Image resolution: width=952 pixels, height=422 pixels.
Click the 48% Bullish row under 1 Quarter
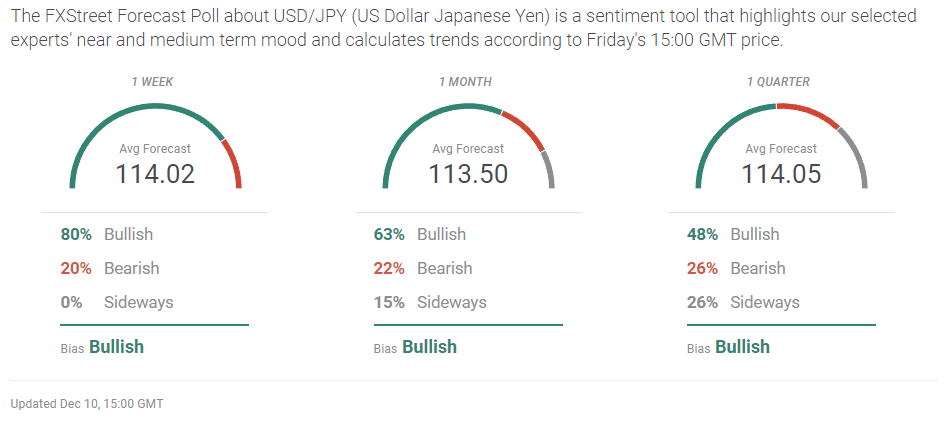[732, 234]
